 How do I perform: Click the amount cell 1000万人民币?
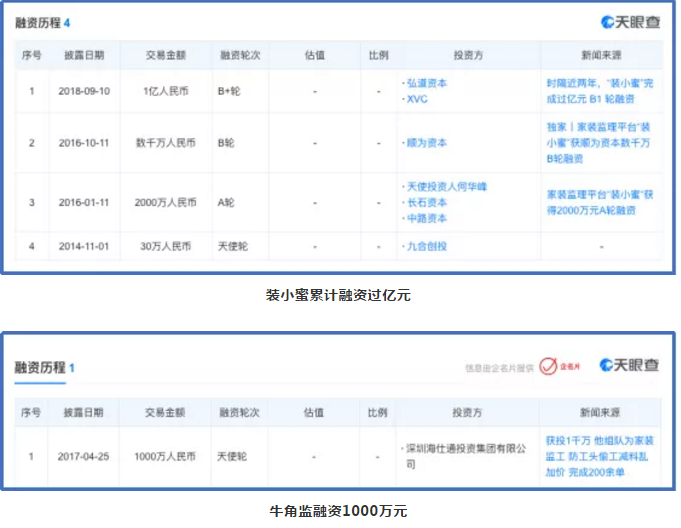pyautogui.click(x=165, y=456)
